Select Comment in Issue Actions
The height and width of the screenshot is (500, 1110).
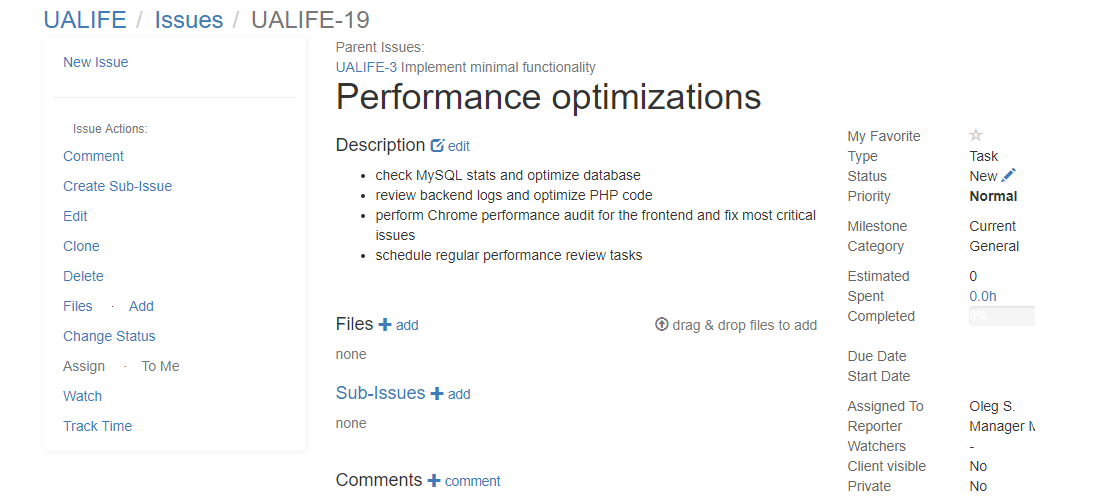coord(93,157)
